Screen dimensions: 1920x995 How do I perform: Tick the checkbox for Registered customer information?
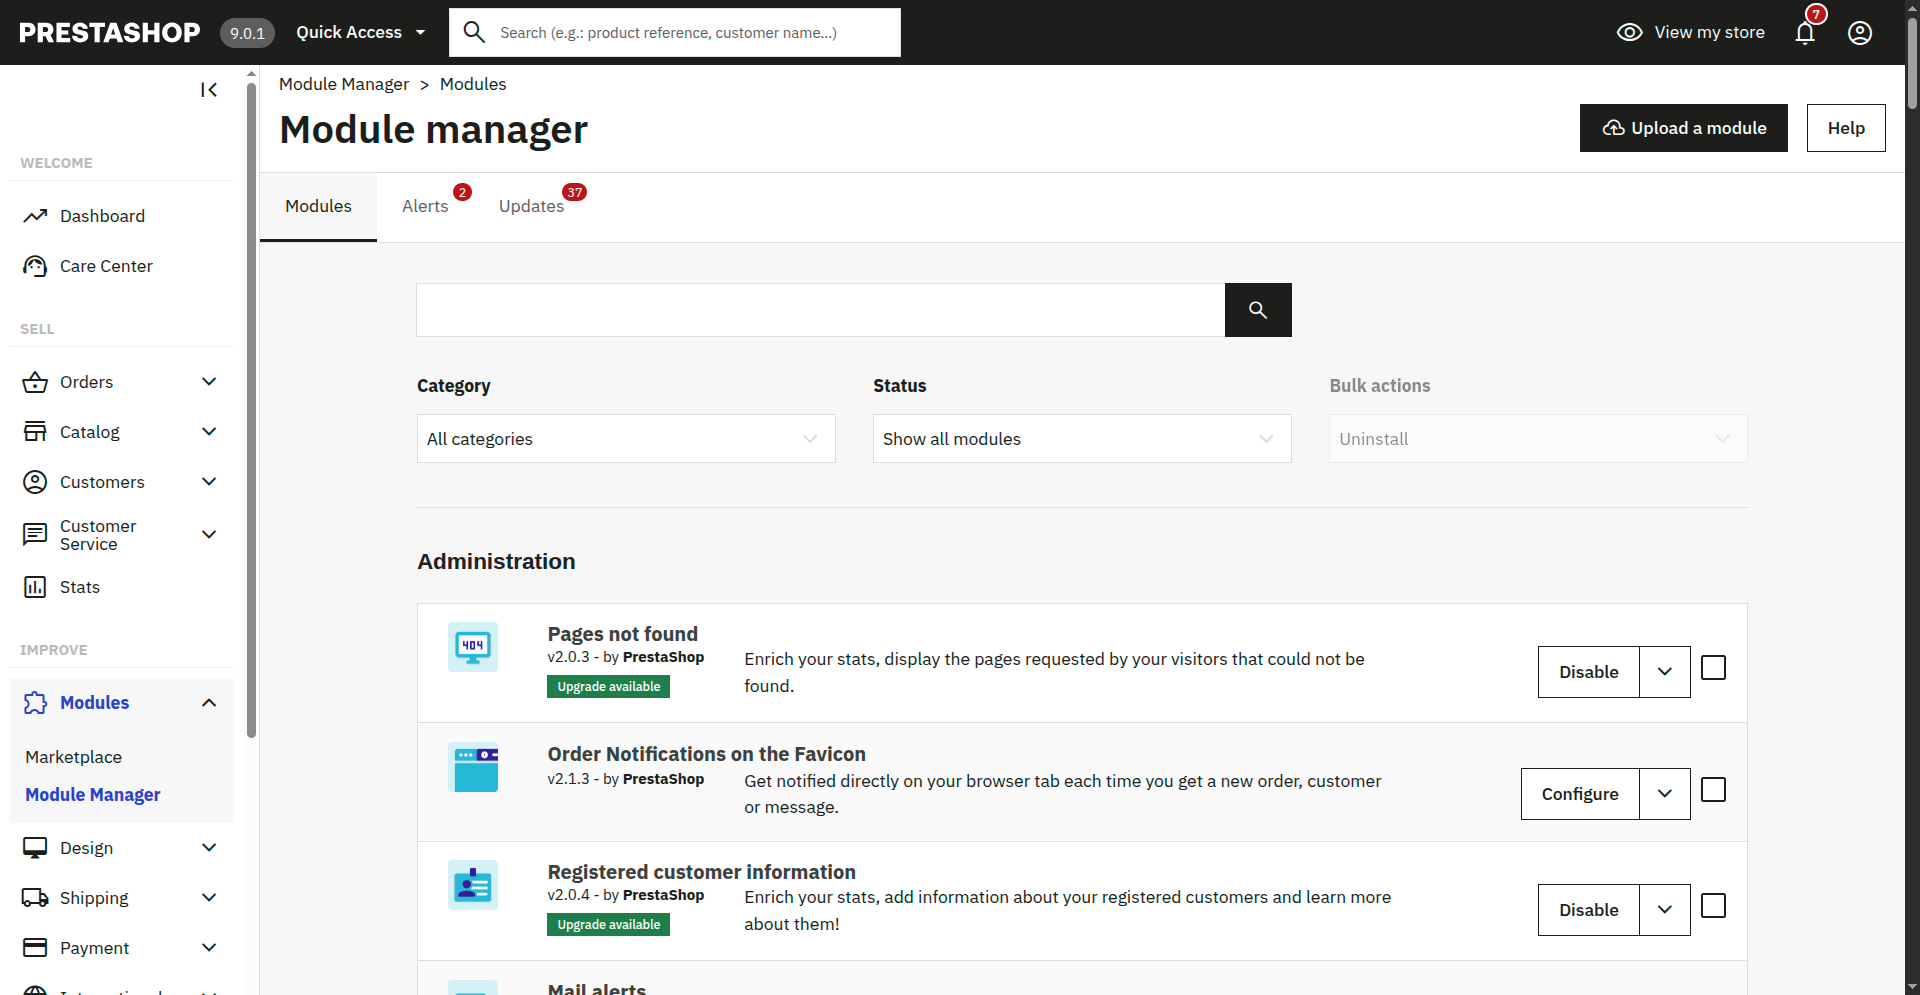tap(1713, 906)
